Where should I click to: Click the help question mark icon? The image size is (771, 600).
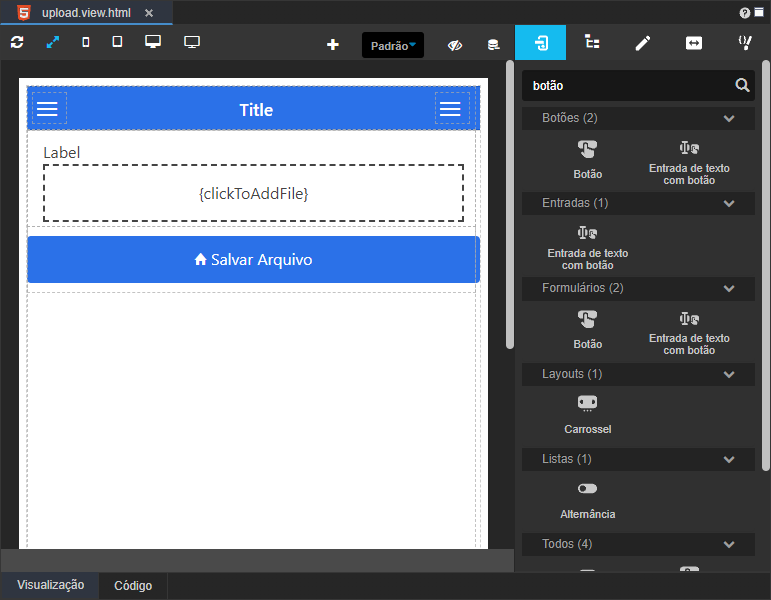[744, 13]
